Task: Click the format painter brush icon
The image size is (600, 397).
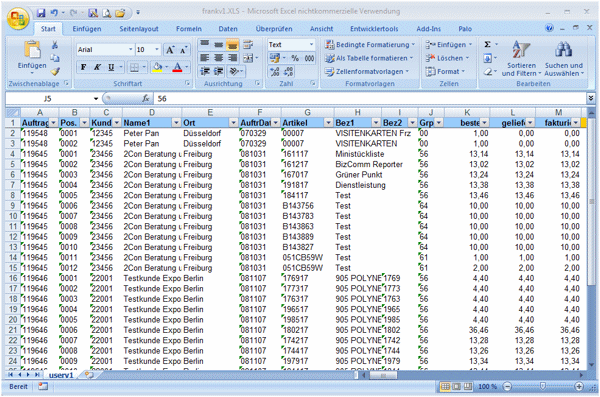Action: [55, 71]
